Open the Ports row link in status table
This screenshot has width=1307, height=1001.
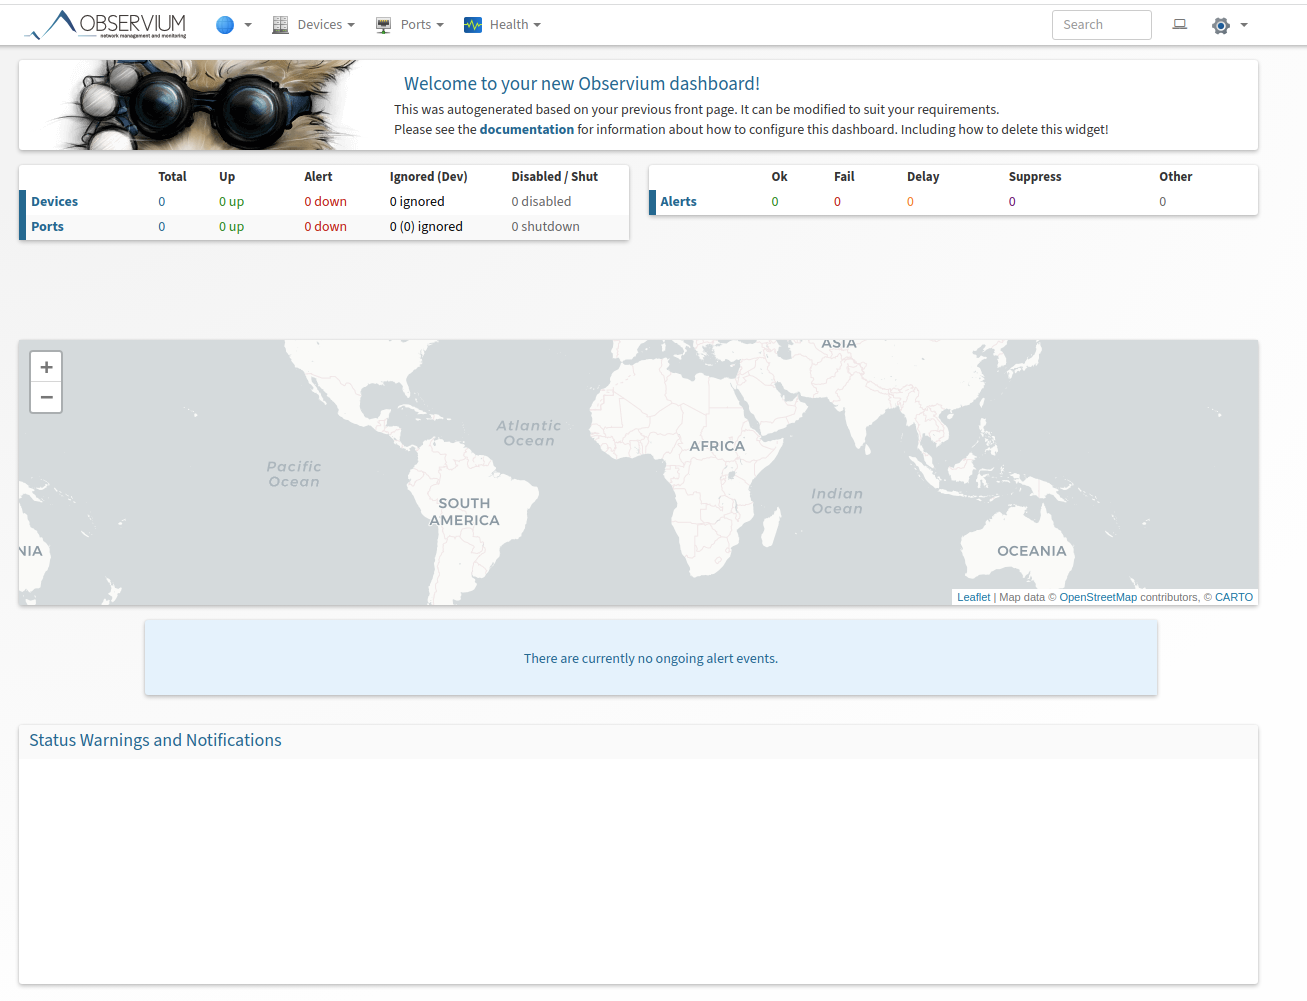click(47, 226)
